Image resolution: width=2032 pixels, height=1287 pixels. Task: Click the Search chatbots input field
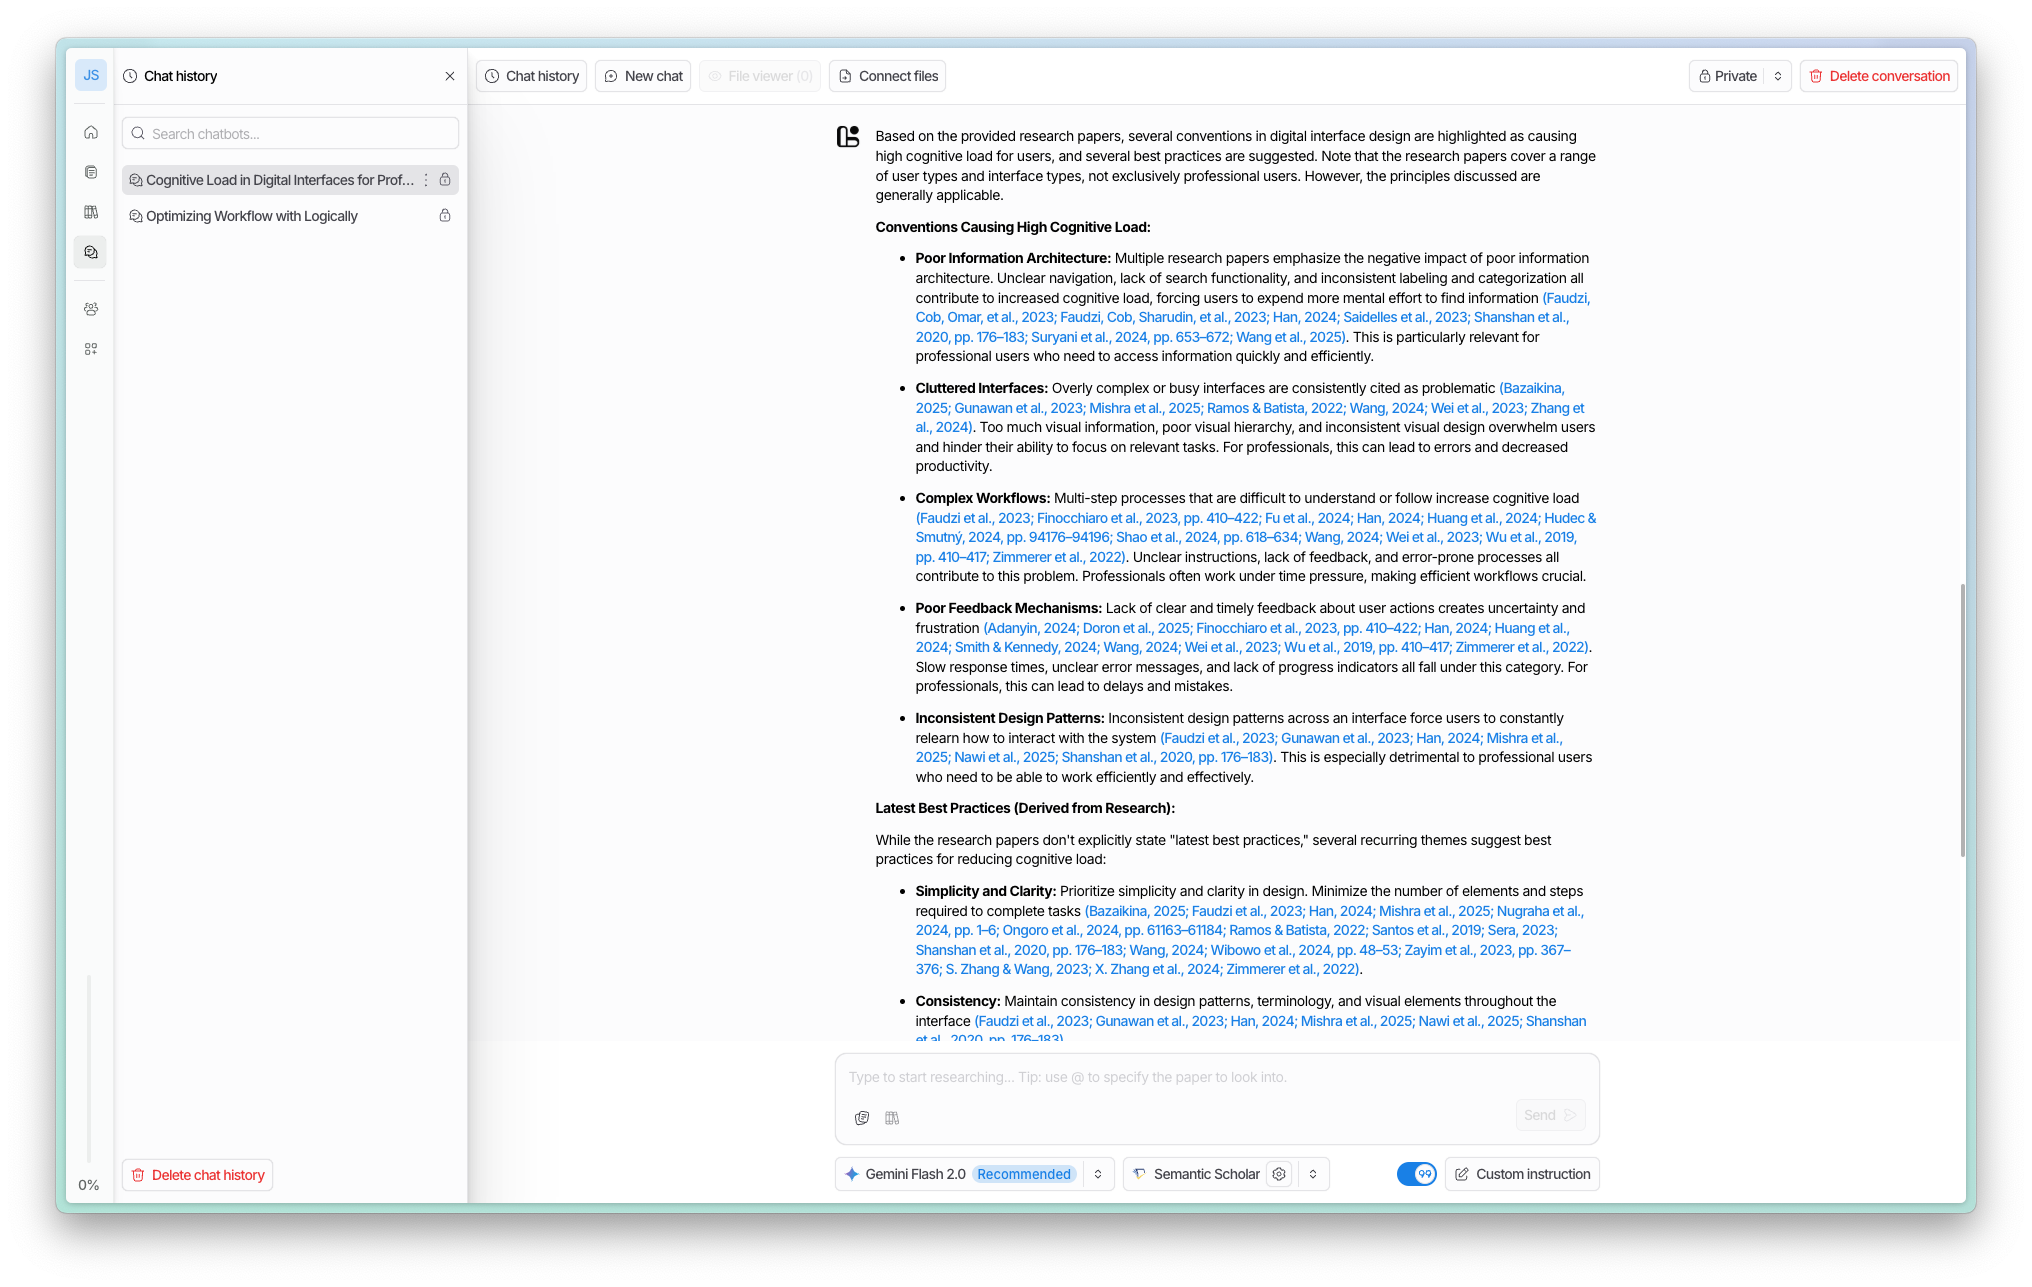[290, 134]
